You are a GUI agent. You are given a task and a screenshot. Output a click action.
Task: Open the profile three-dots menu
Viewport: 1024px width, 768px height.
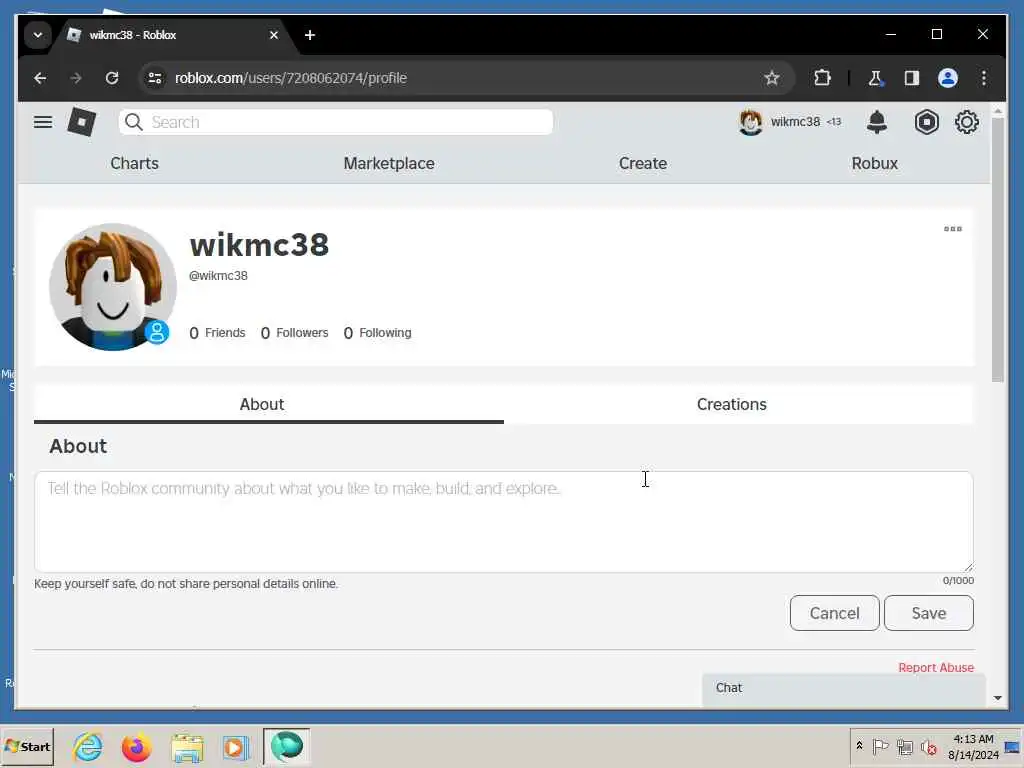coord(953,229)
